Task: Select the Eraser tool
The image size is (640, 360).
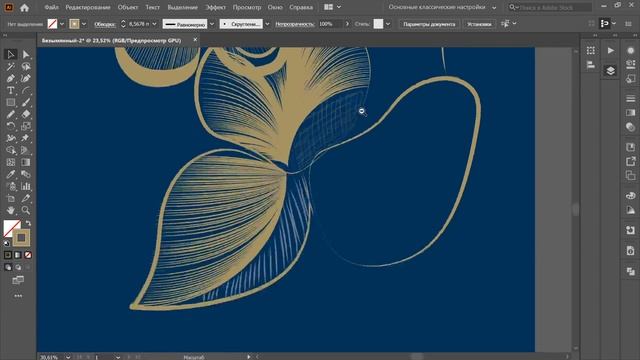Action: [26, 114]
